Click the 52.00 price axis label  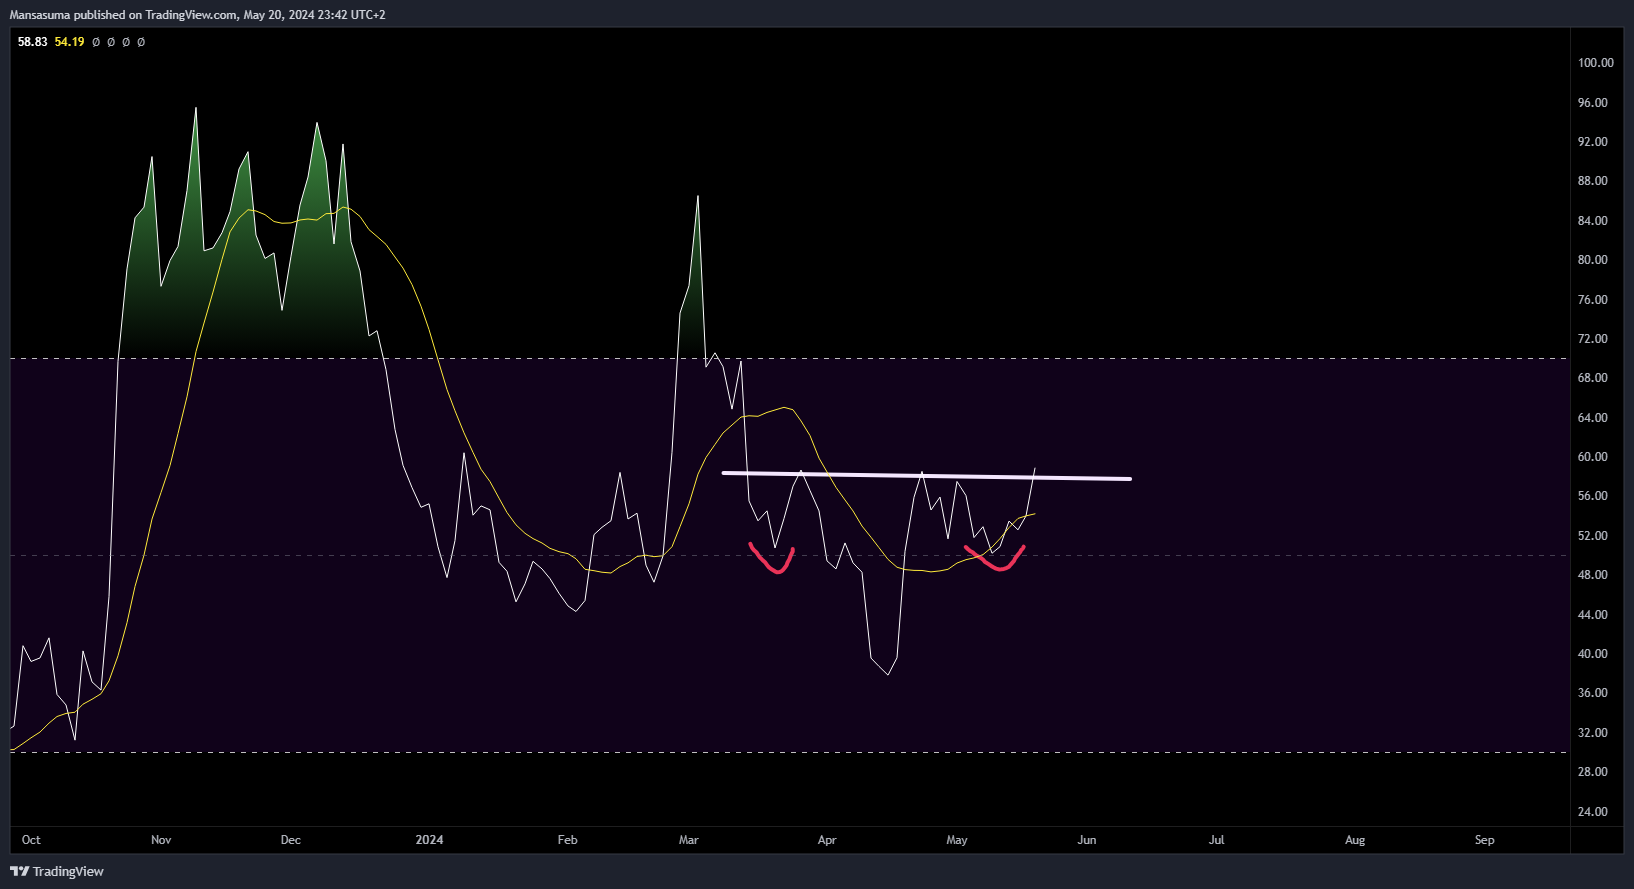(1592, 536)
